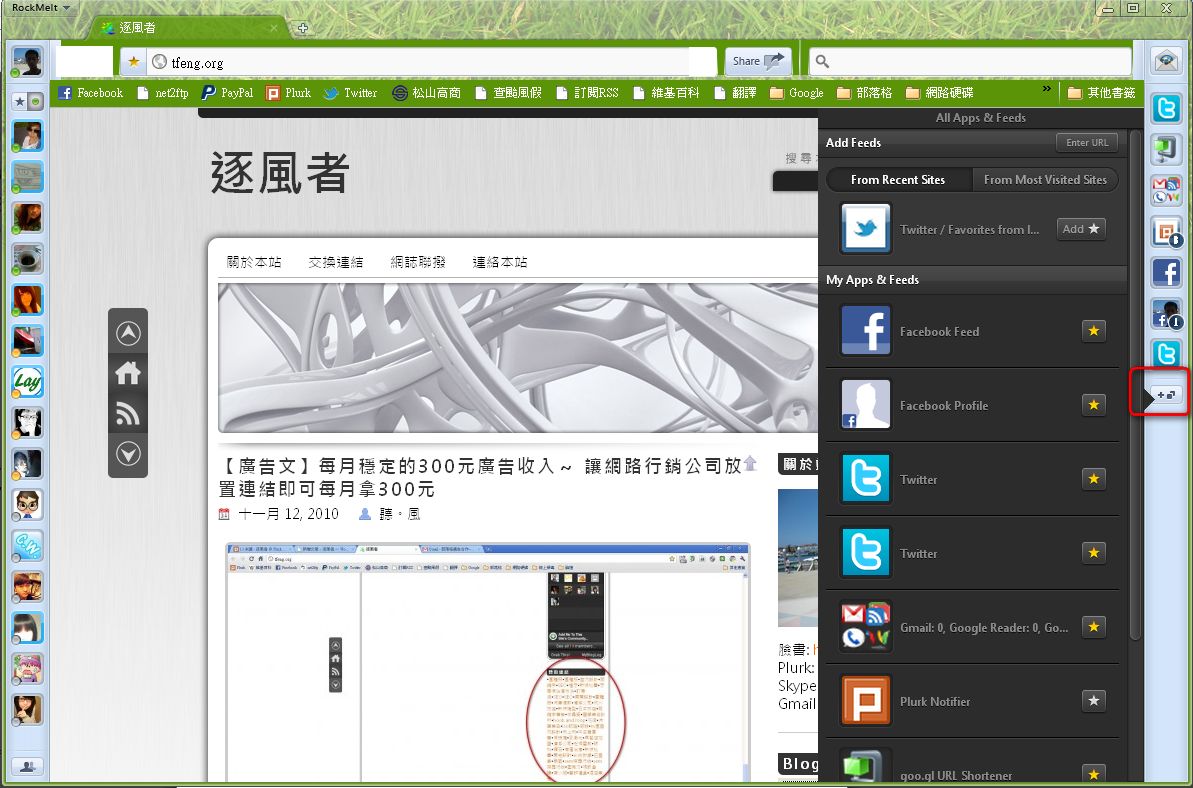The height and width of the screenshot is (788, 1193).
Task: Open the Google bookmarks folder
Action: (x=797, y=93)
